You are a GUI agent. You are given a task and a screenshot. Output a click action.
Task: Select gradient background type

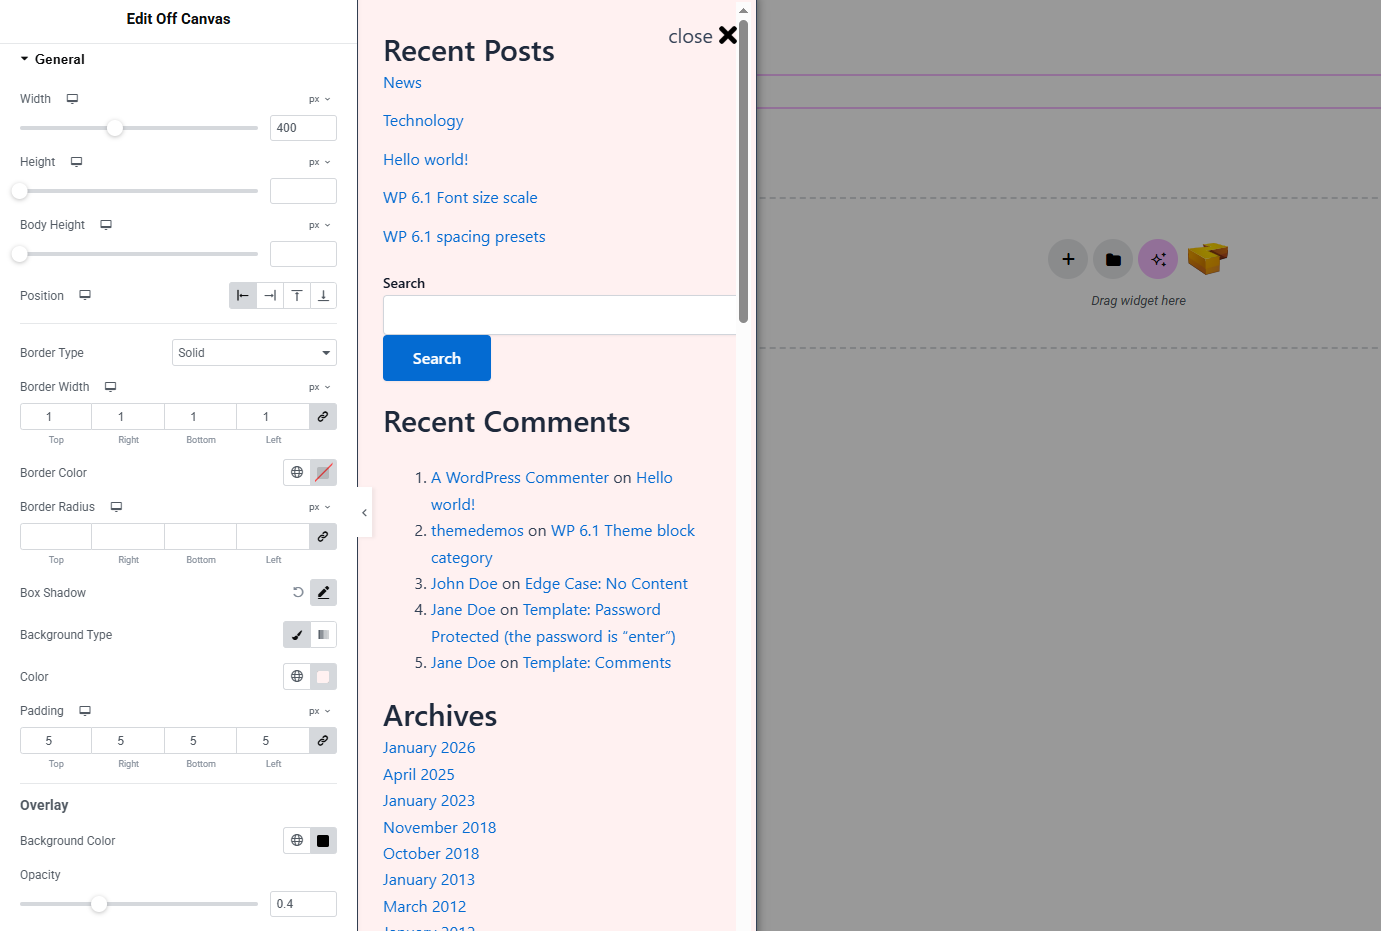323,635
